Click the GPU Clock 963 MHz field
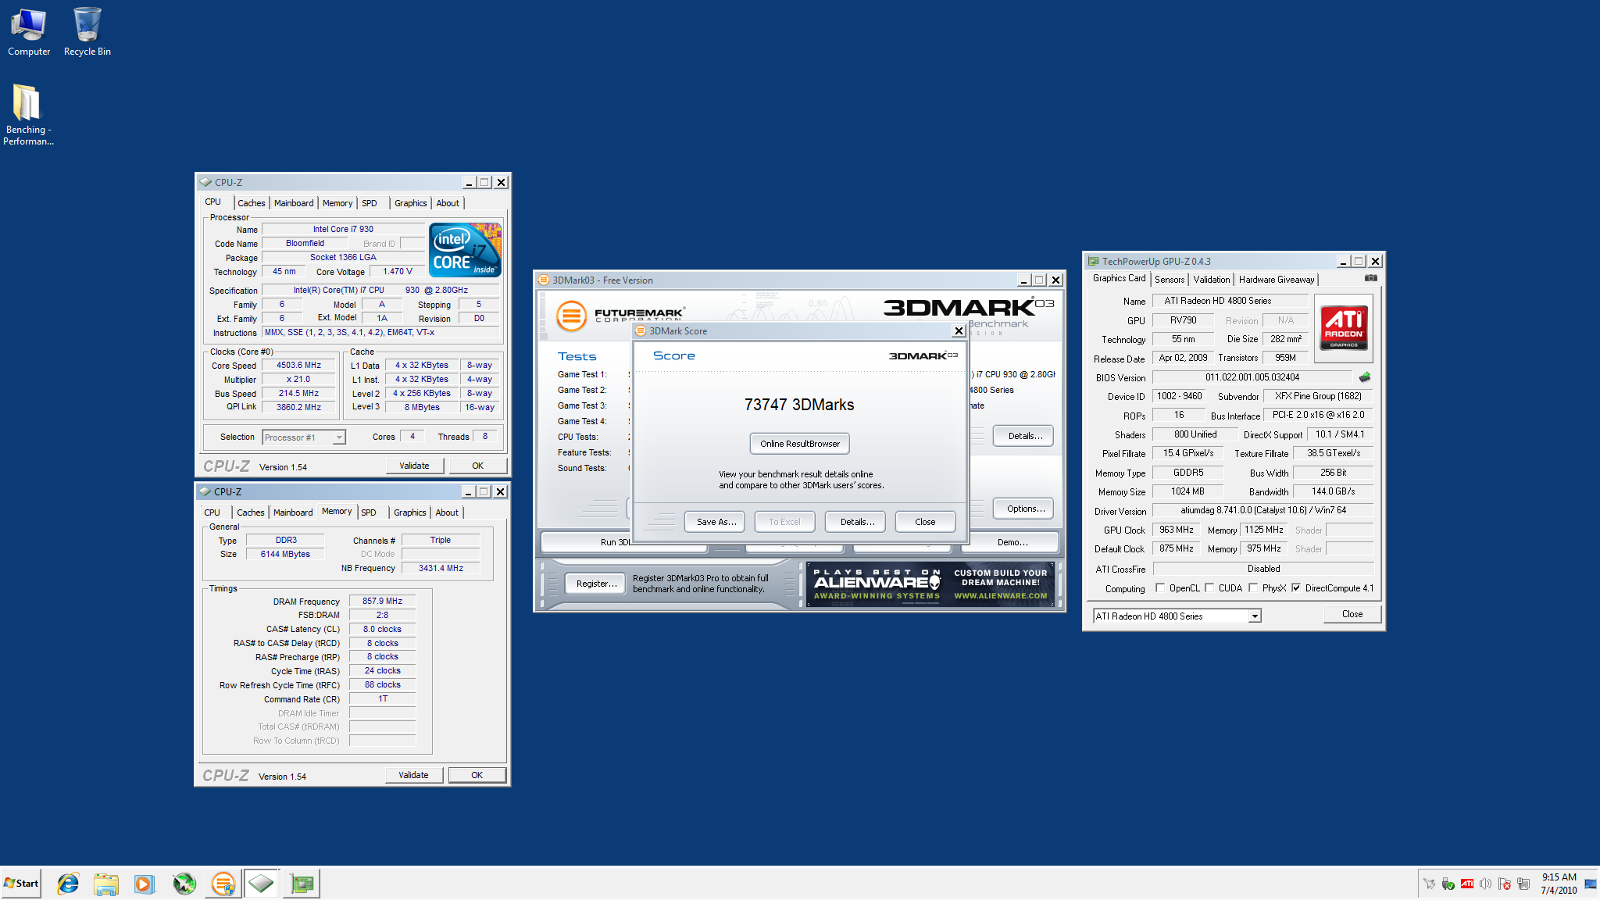This screenshot has width=1600, height=900. 1176,530
